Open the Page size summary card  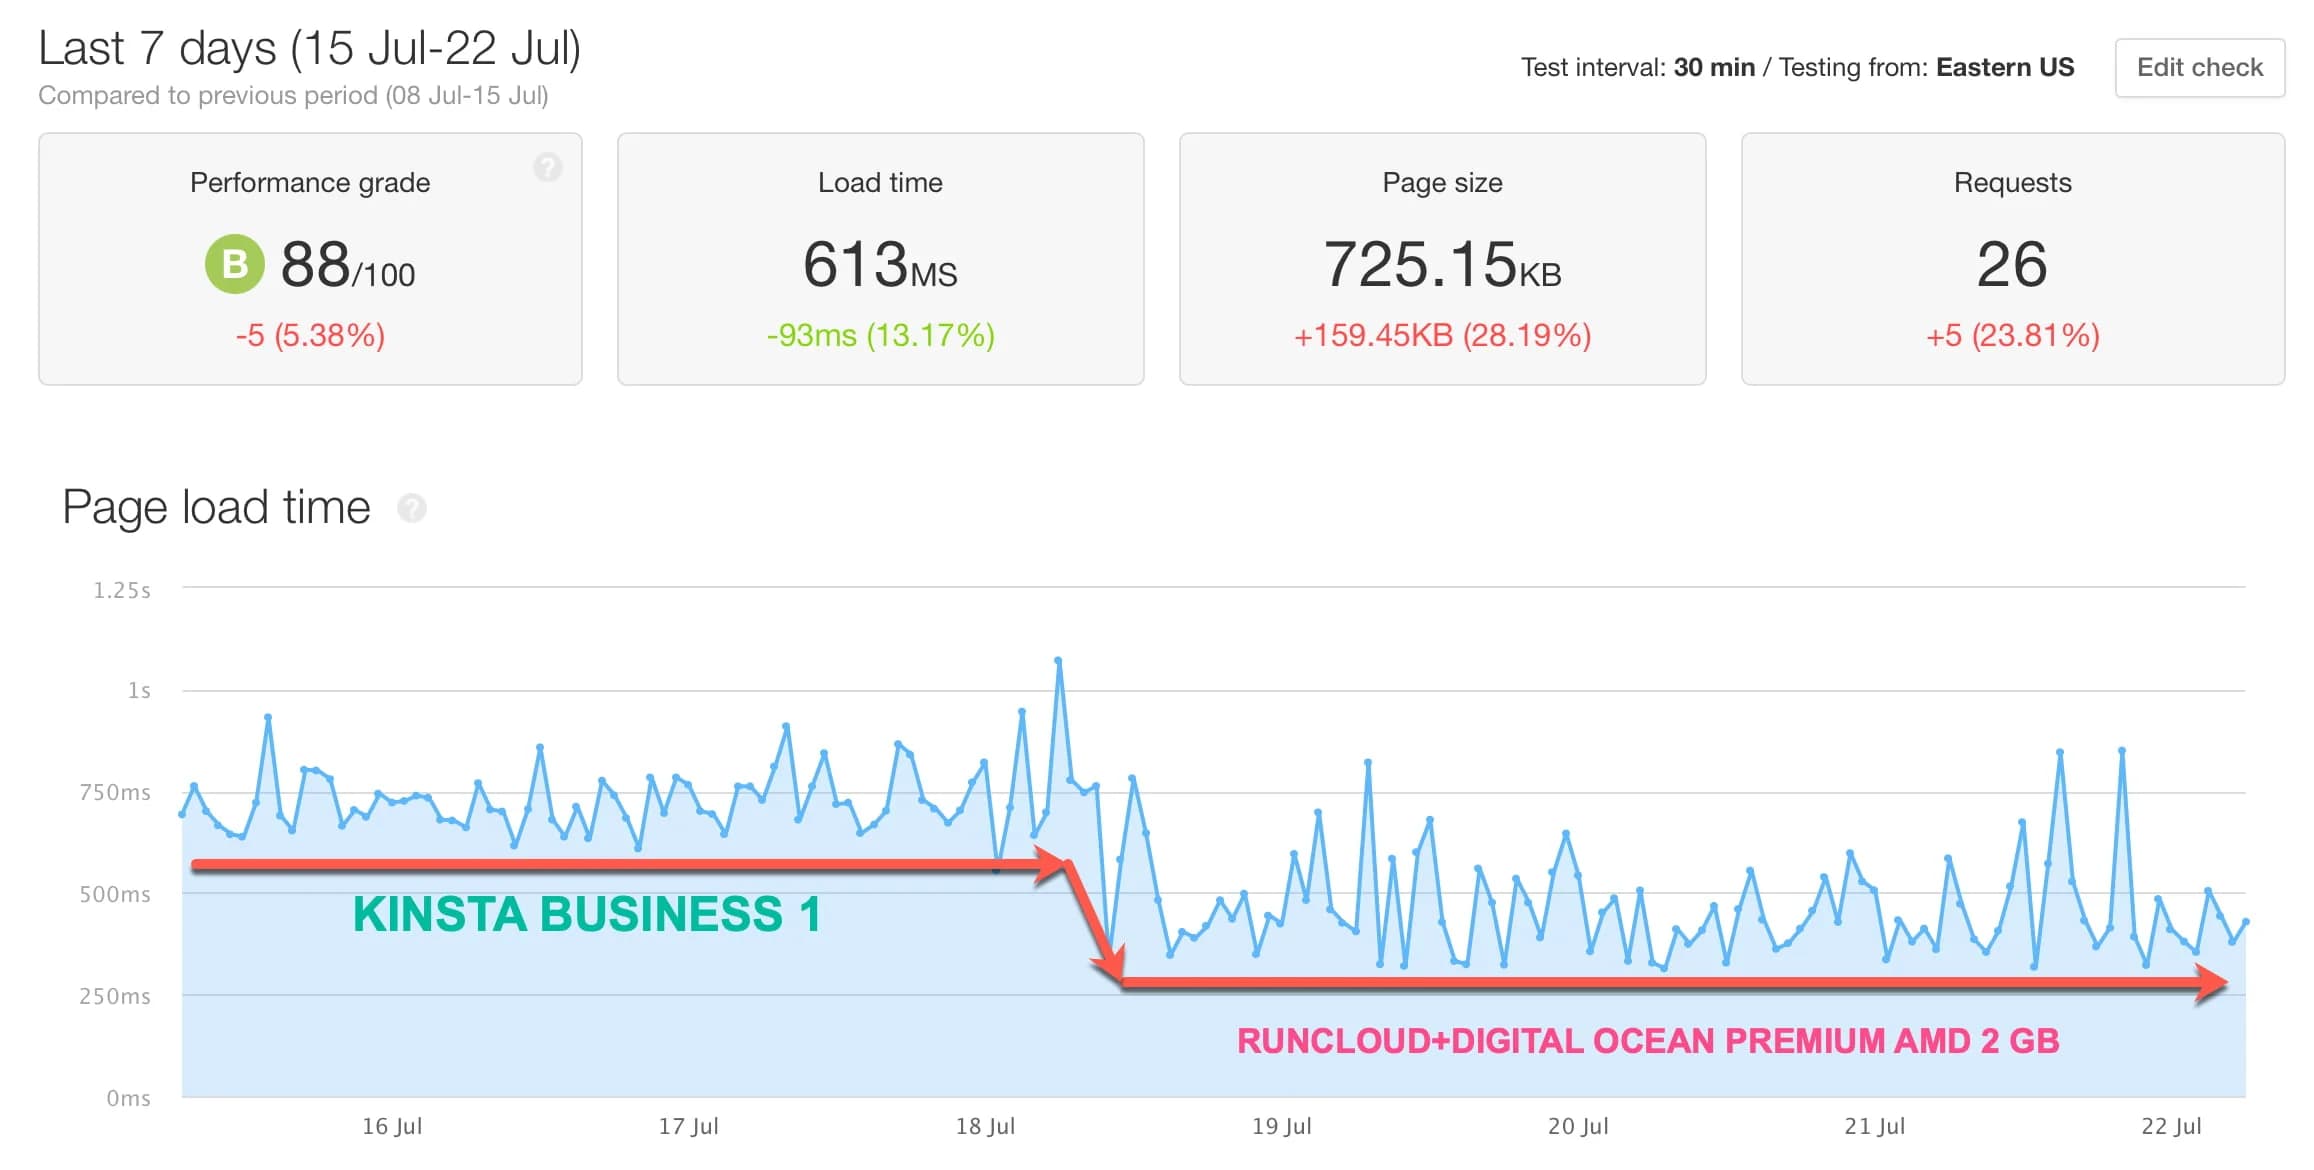(1442, 258)
